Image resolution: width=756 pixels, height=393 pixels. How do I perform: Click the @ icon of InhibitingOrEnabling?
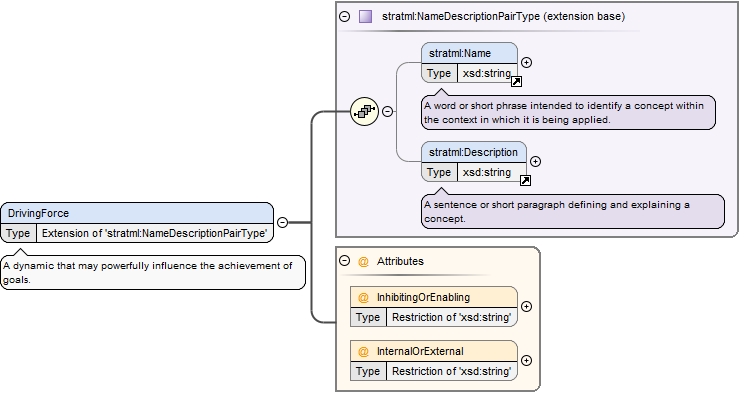pyautogui.click(x=363, y=298)
